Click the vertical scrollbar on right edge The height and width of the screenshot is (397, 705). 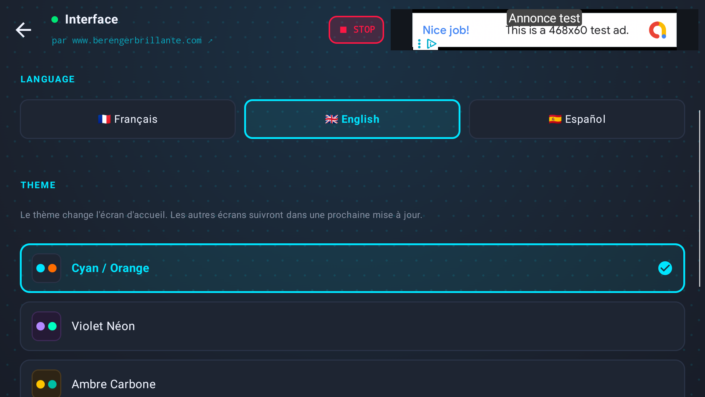700,198
